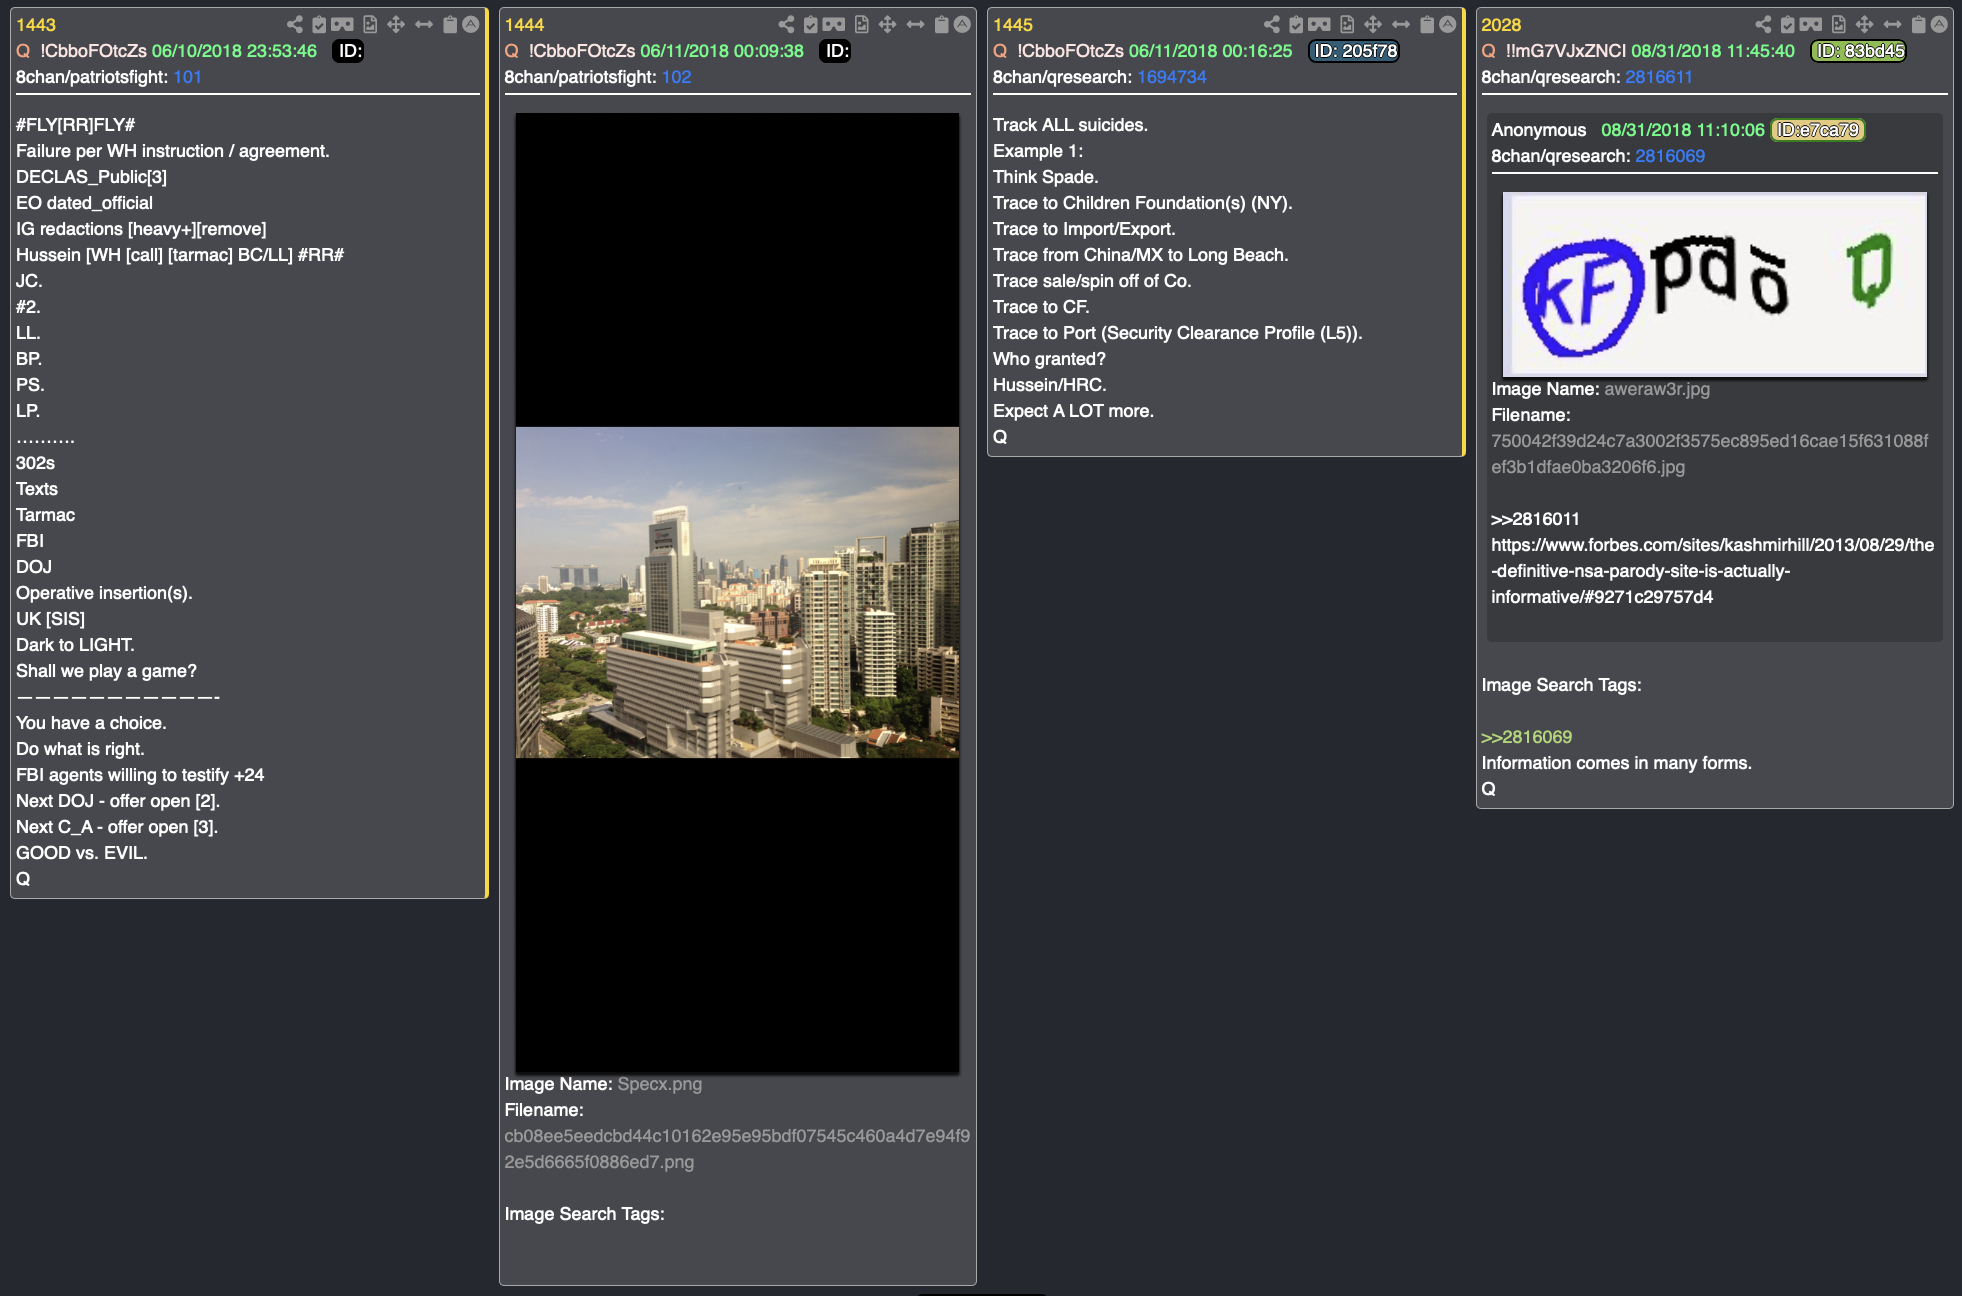1962x1296 pixels.
Task: Click the empty ID badge on post 1444
Action: point(837,51)
